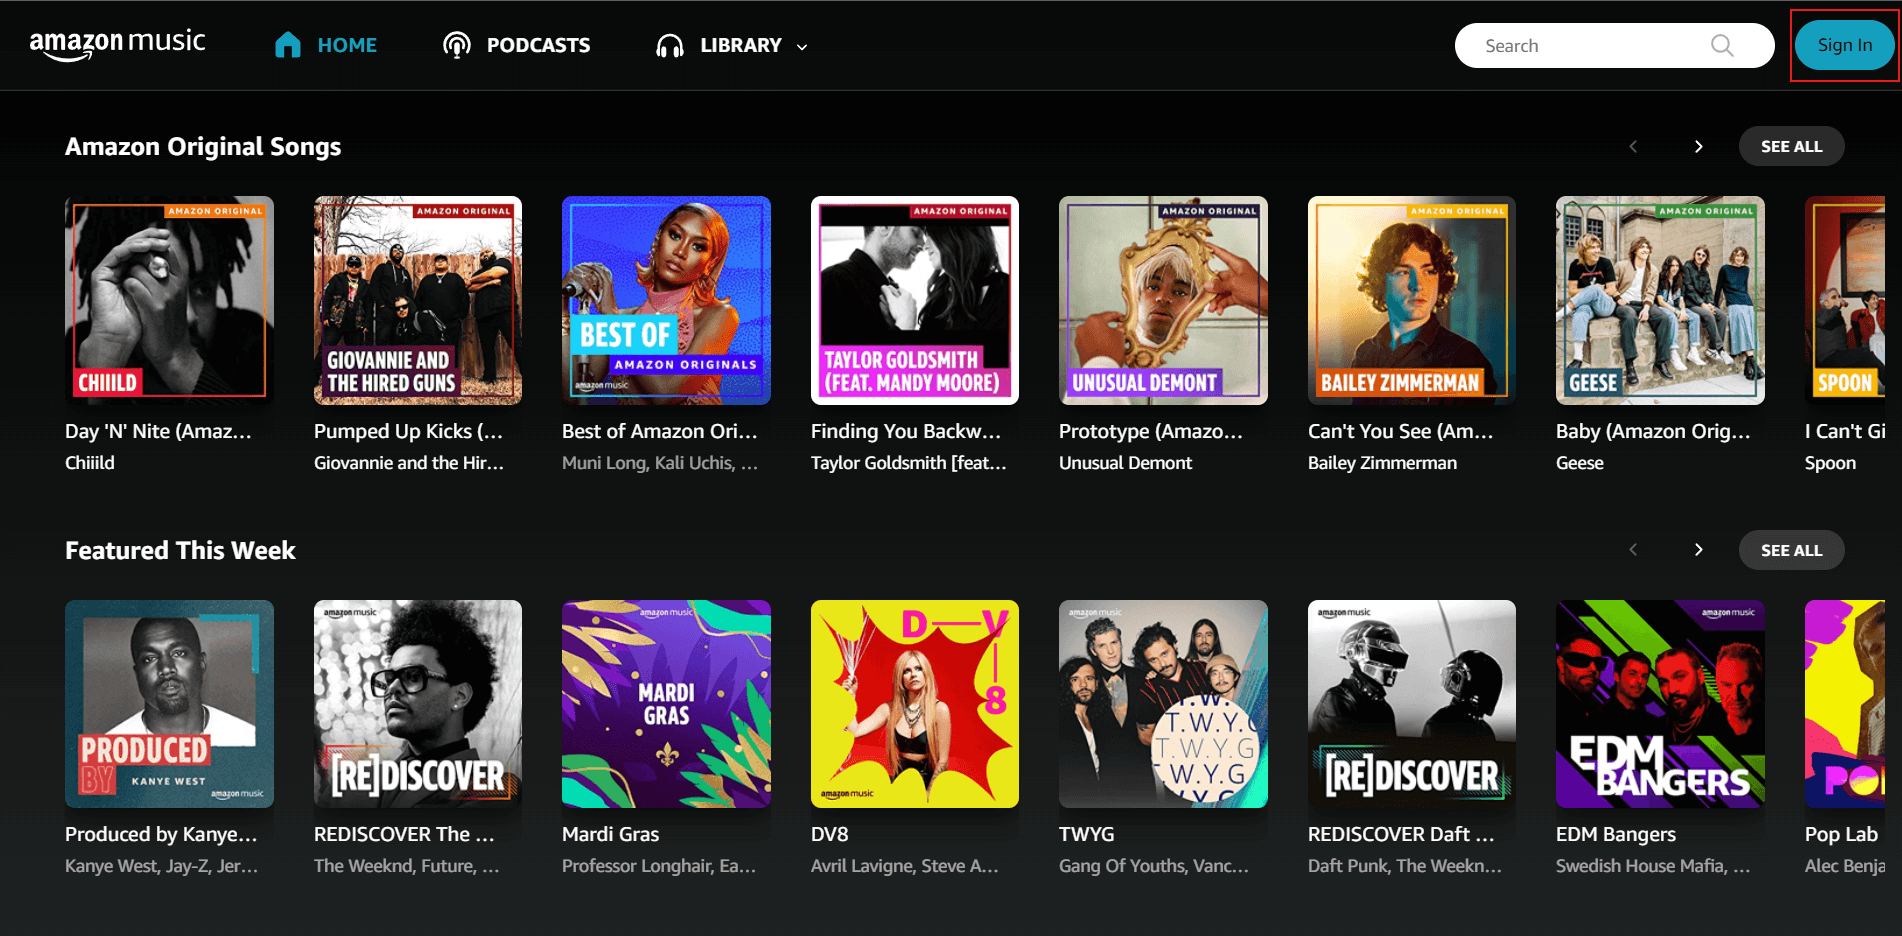
Task: Open the Pop Lab playlist cover
Action: point(1845,704)
